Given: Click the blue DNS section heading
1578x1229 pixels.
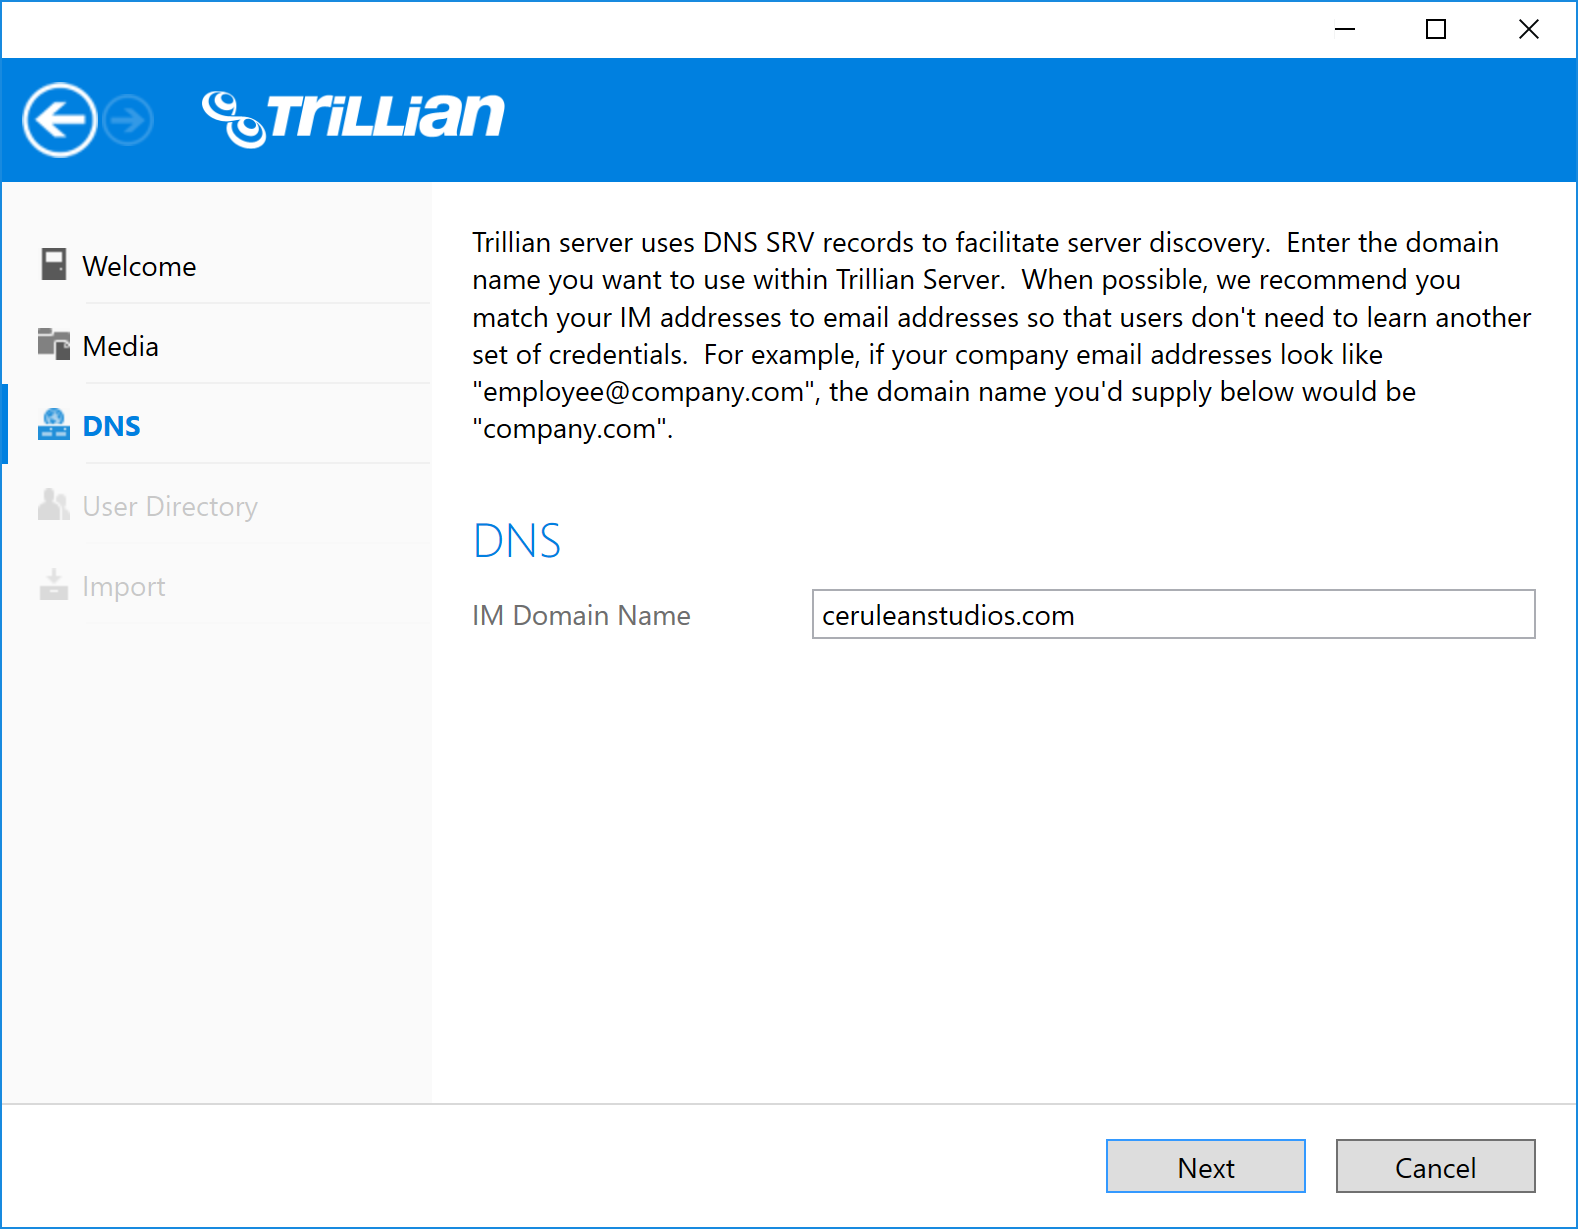Looking at the screenshot, I should coord(517,541).
